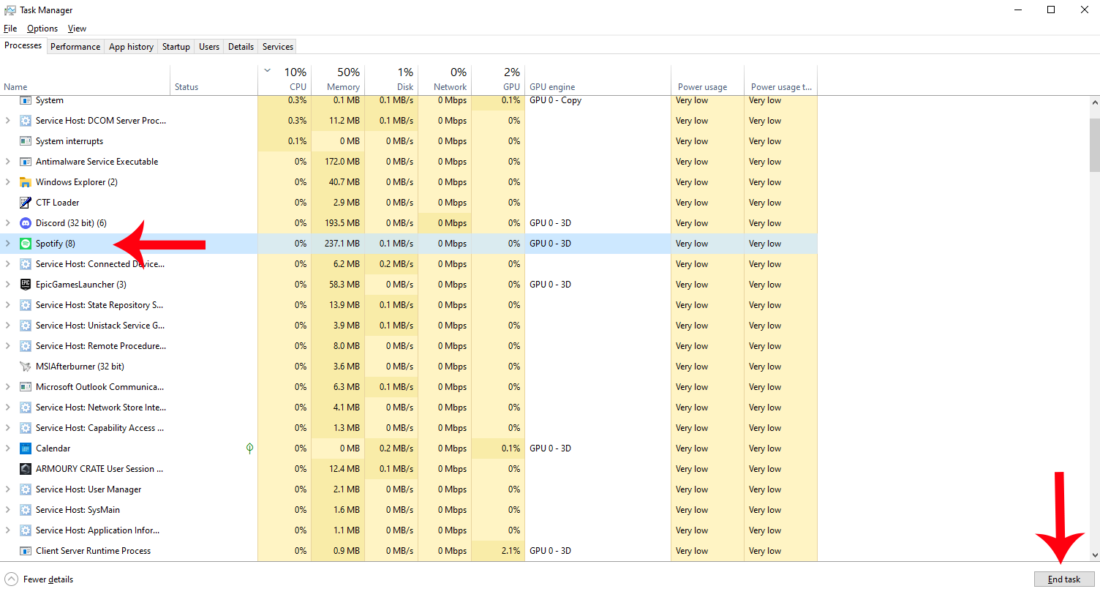Expand the Spotify (8) process group

(x=8, y=243)
